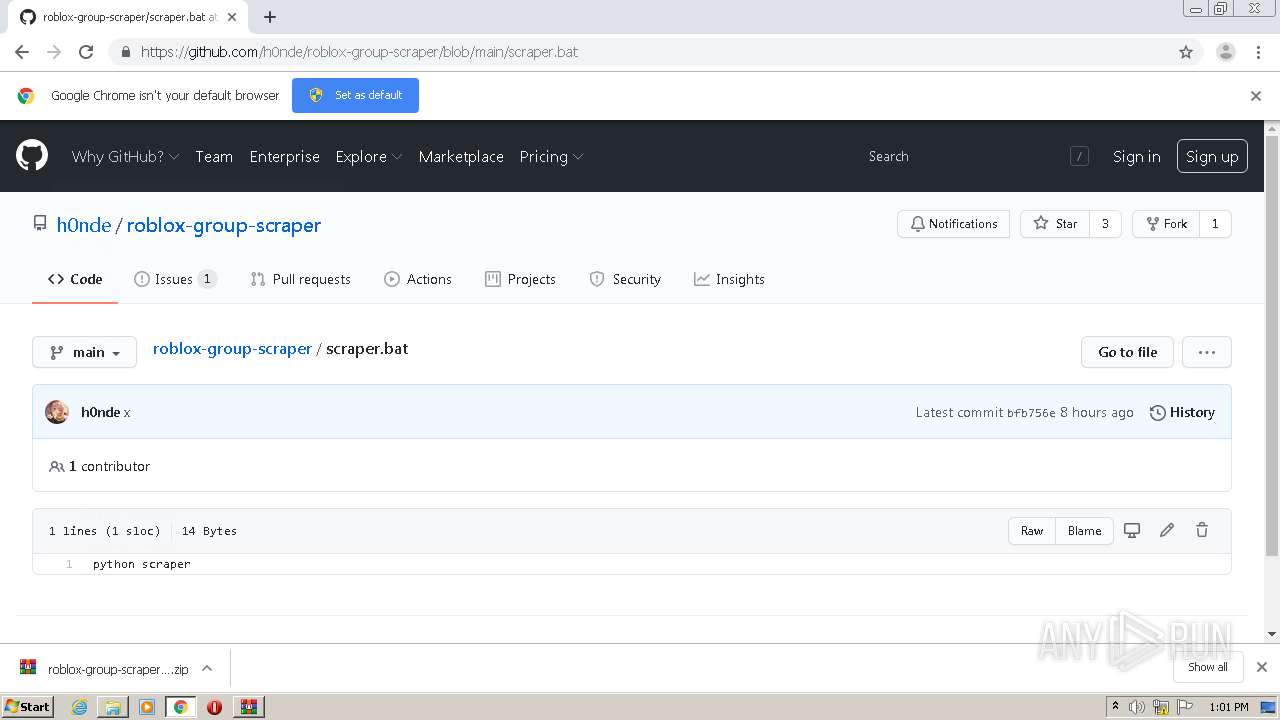
Task: Close the downloads bar
Action: pos(1261,667)
